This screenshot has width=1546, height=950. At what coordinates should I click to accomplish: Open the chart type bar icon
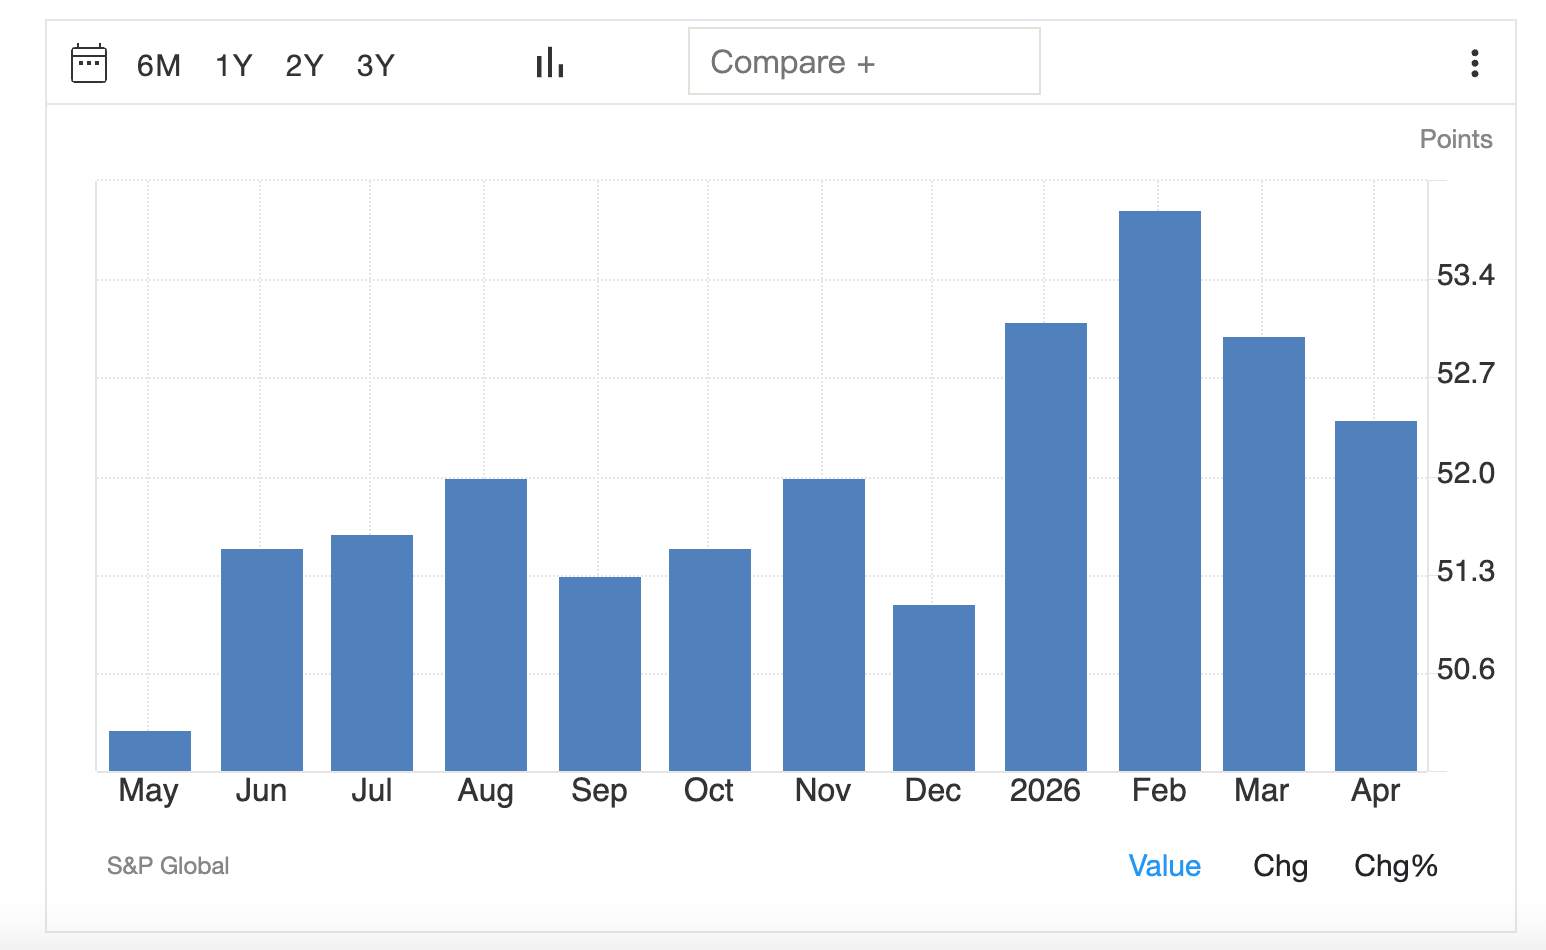coord(550,63)
